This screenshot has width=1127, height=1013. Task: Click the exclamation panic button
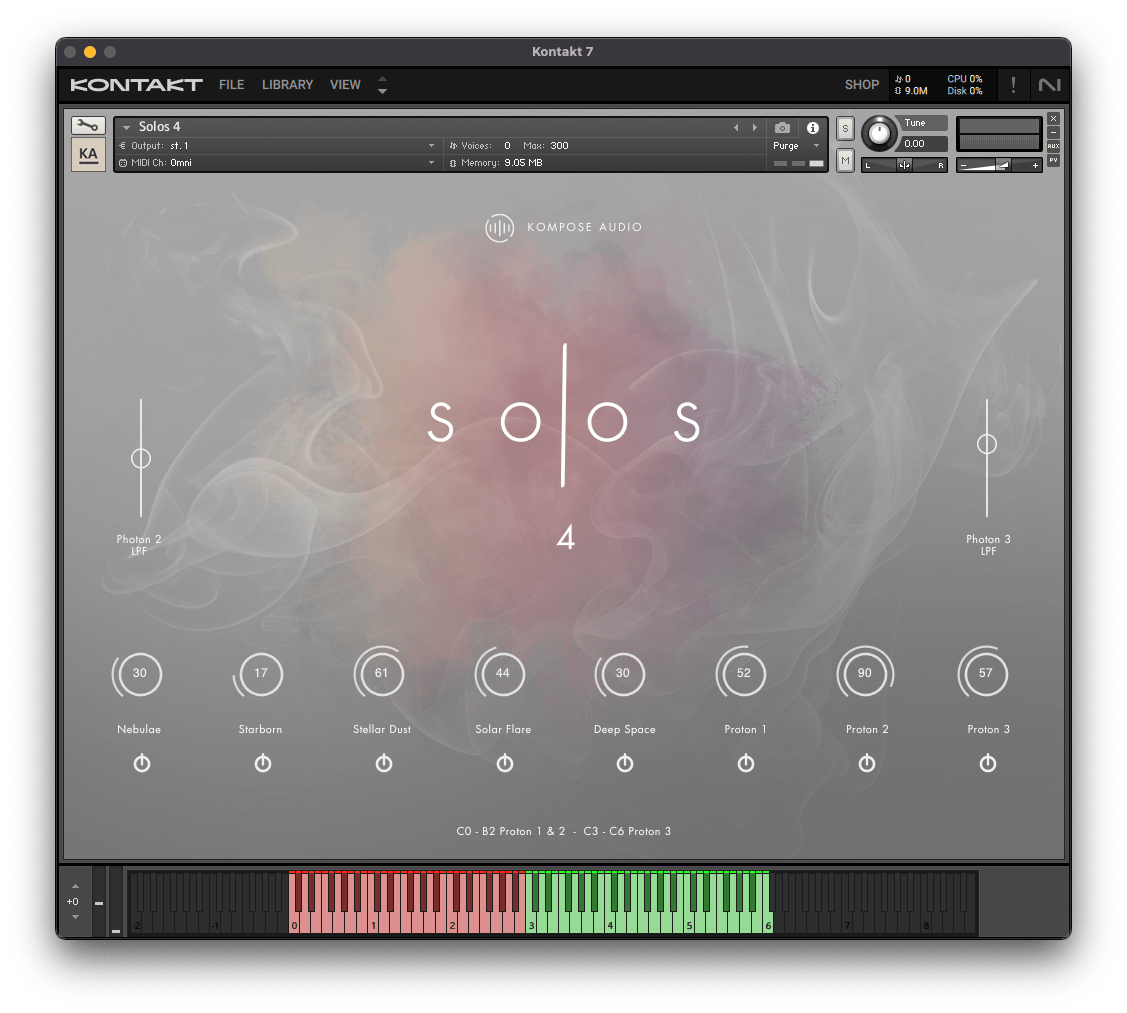pyautogui.click(x=1013, y=85)
